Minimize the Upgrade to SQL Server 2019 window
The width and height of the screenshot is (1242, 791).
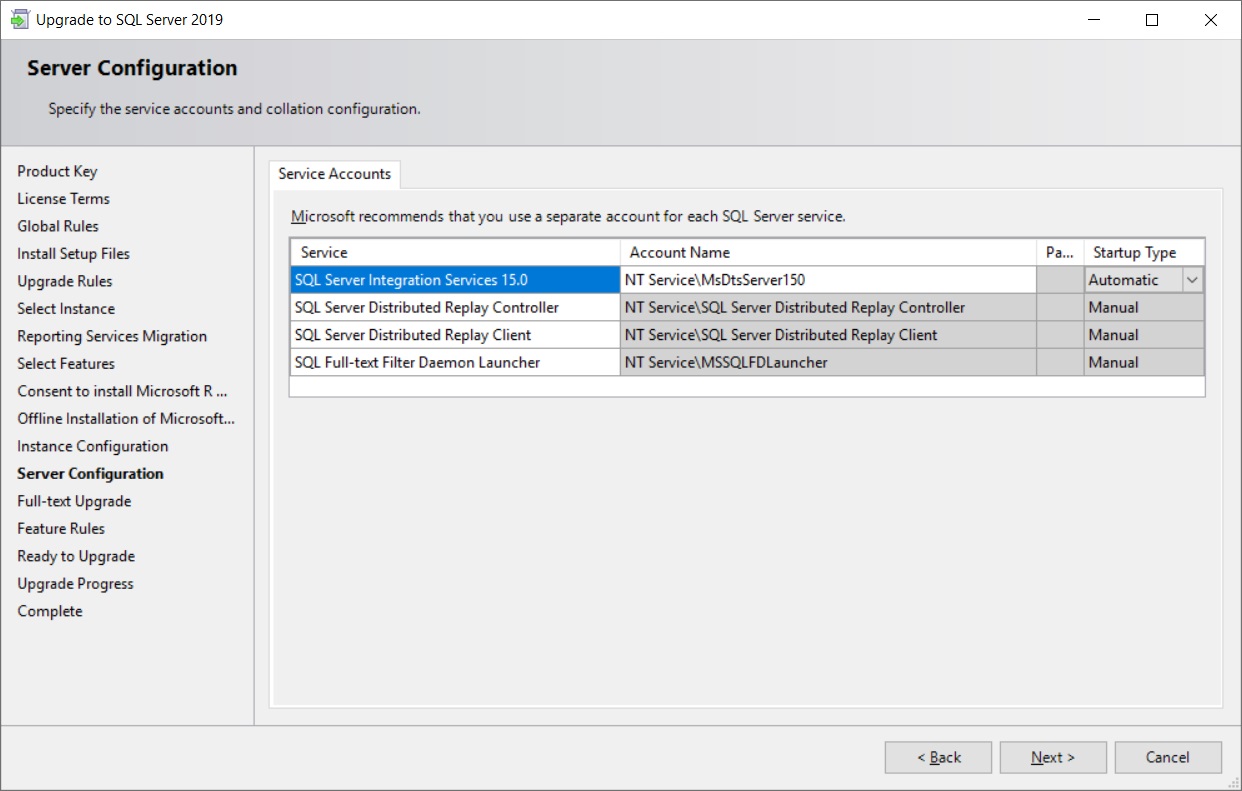1093,19
